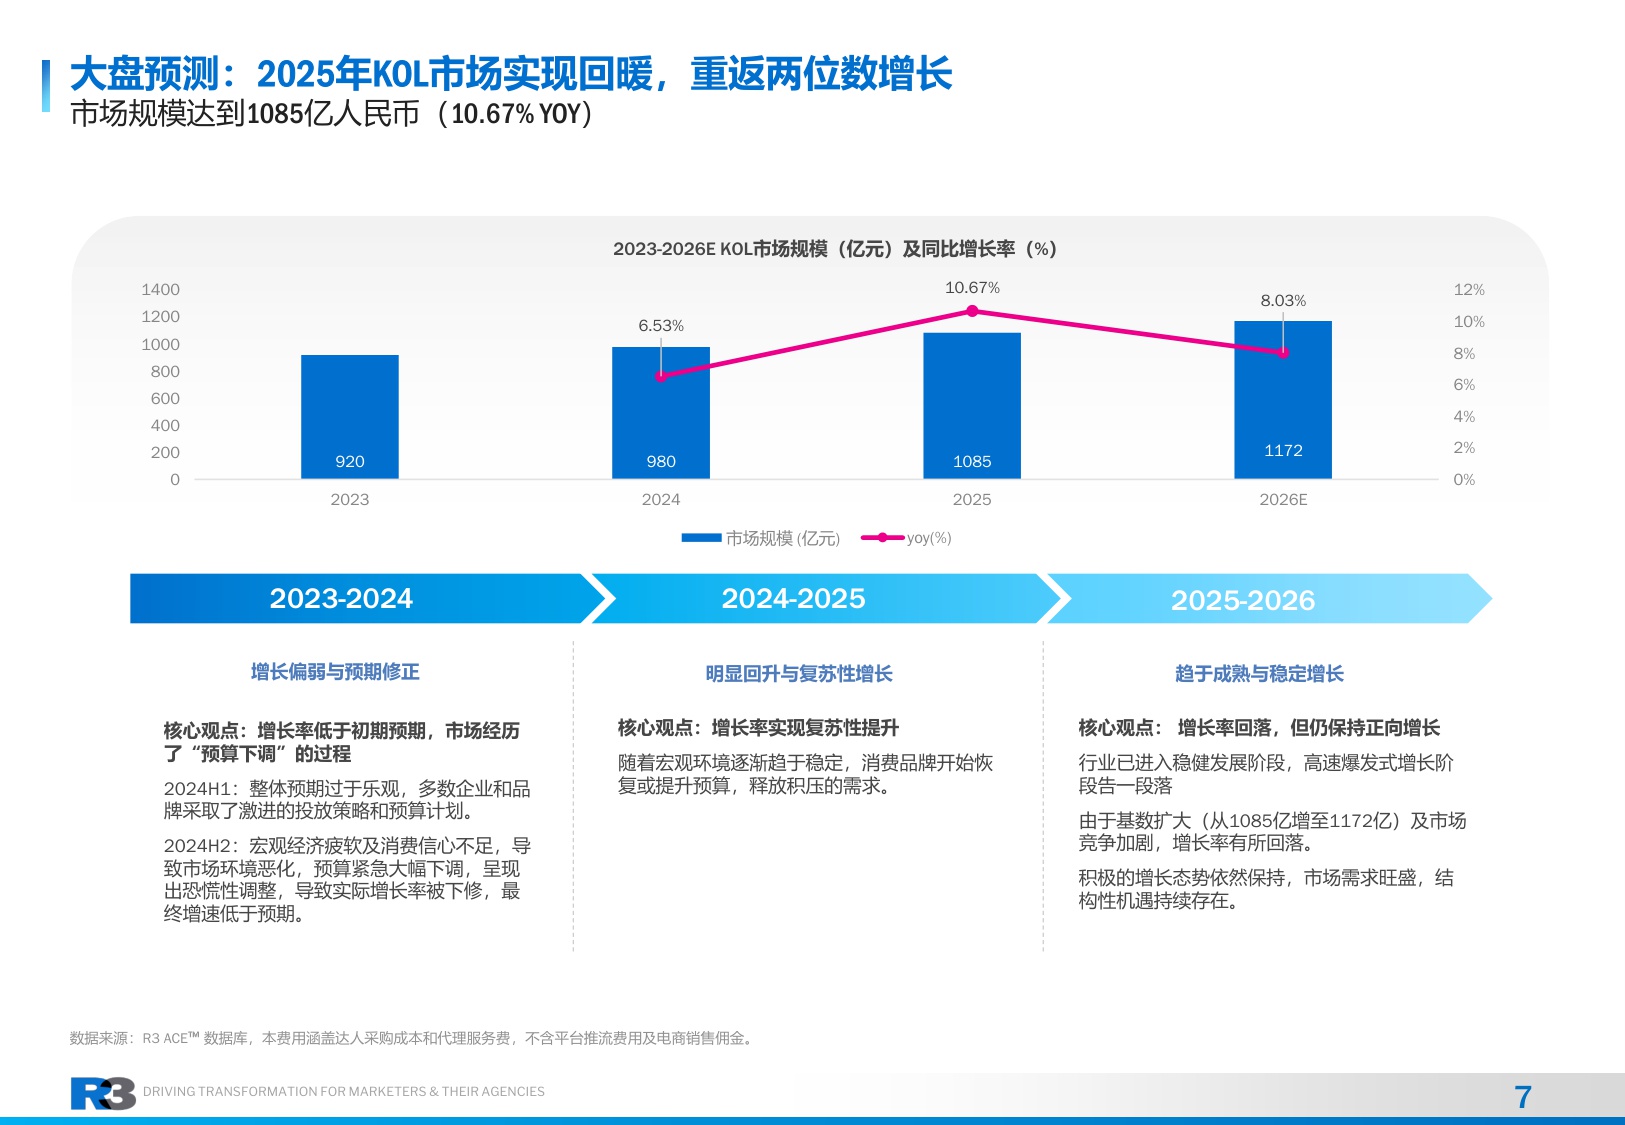Image resolution: width=1625 pixels, height=1125 pixels.
Task: Click the blue bar for 2026E
Action: coord(1283,398)
